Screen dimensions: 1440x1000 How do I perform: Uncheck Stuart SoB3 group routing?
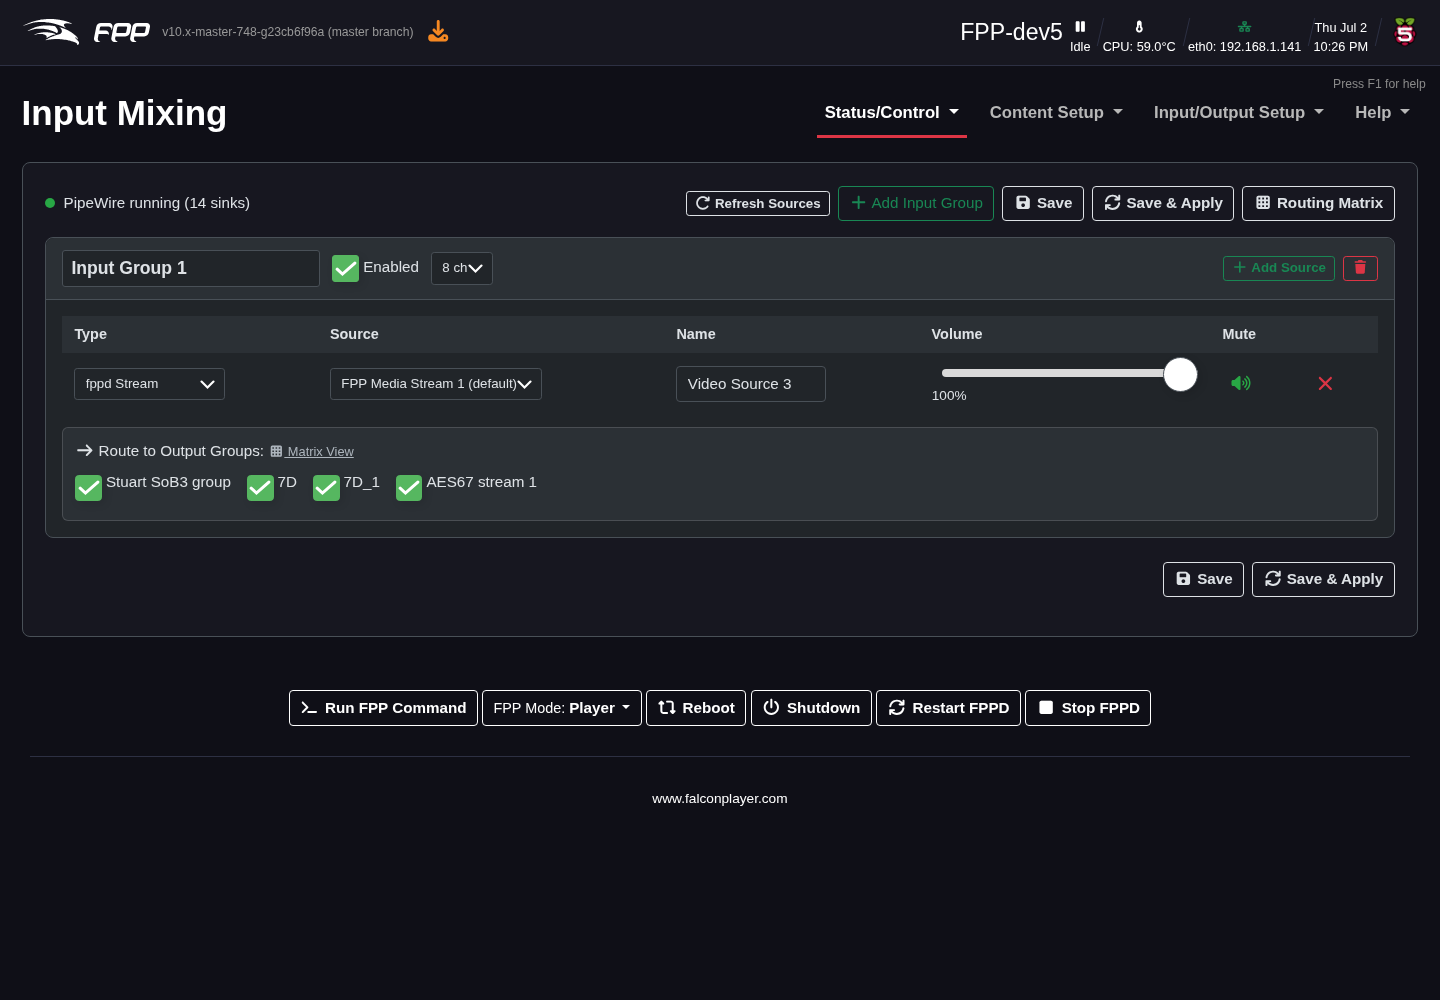tap(88, 488)
